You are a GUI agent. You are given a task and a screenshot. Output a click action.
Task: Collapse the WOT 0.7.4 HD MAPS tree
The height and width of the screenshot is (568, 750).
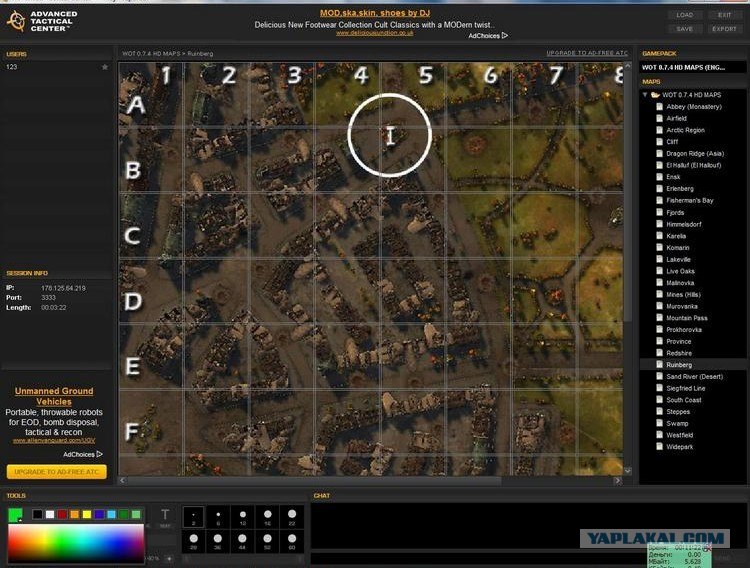point(645,95)
